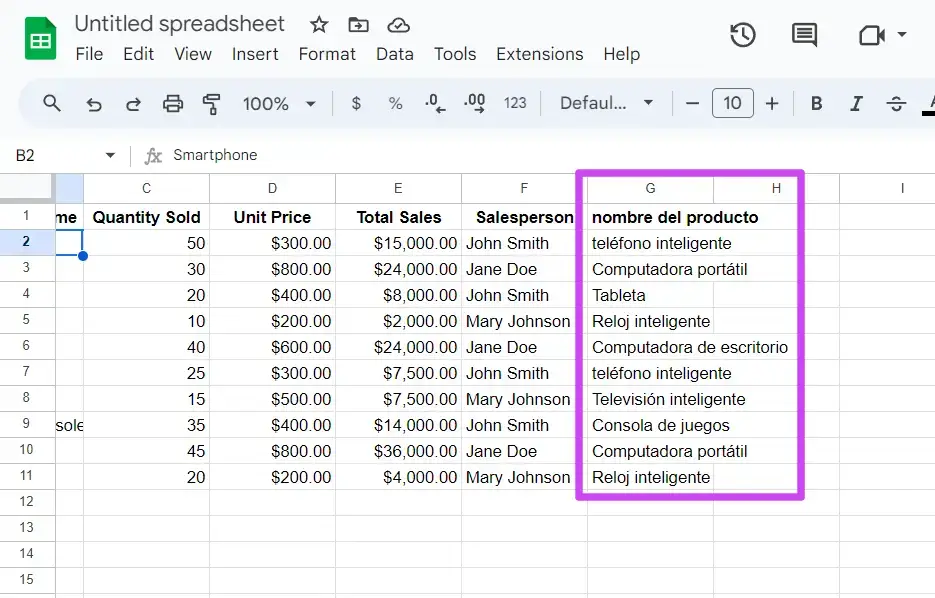Image resolution: width=935 pixels, height=598 pixels.
Task: Open the Format menu
Action: (327, 54)
